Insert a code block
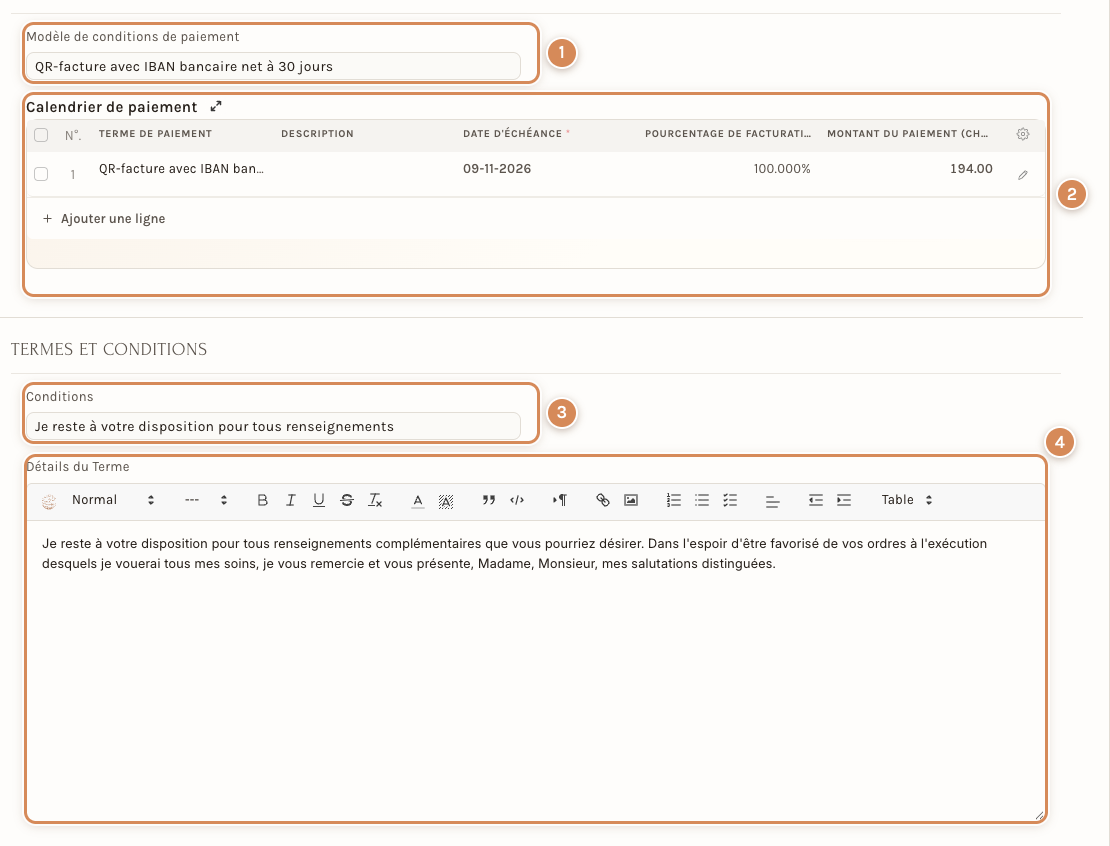The width and height of the screenshot is (1110, 846). pos(517,501)
